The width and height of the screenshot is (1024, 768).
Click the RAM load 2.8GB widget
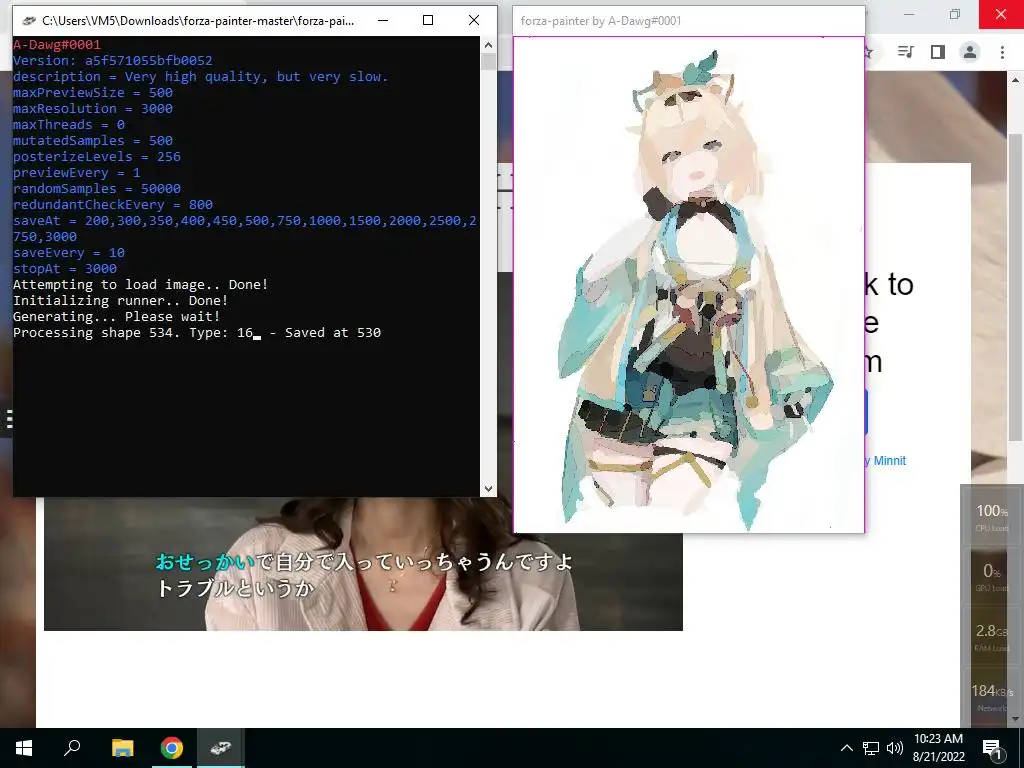click(991, 637)
